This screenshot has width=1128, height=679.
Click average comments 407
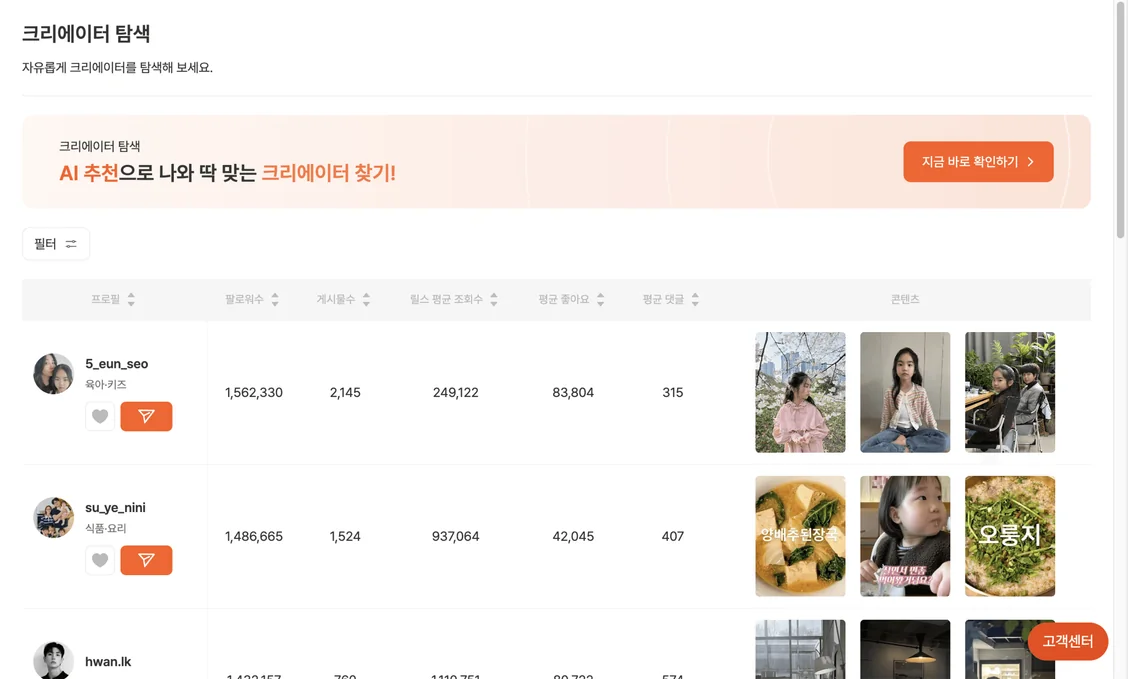tap(673, 537)
